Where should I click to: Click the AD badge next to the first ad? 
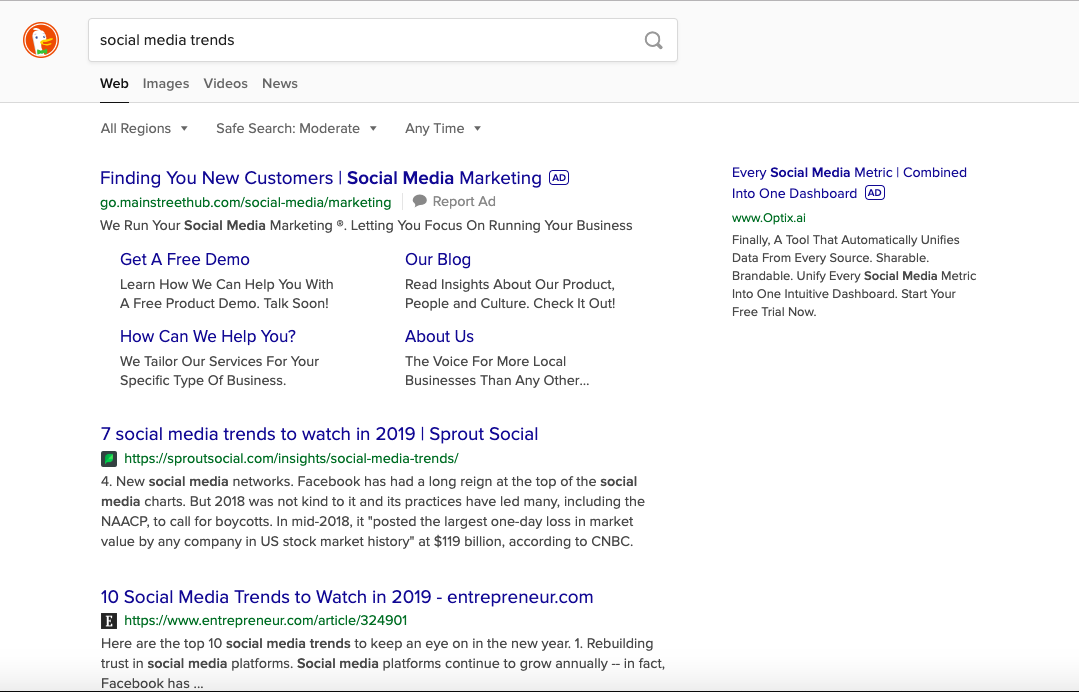[x=559, y=177]
